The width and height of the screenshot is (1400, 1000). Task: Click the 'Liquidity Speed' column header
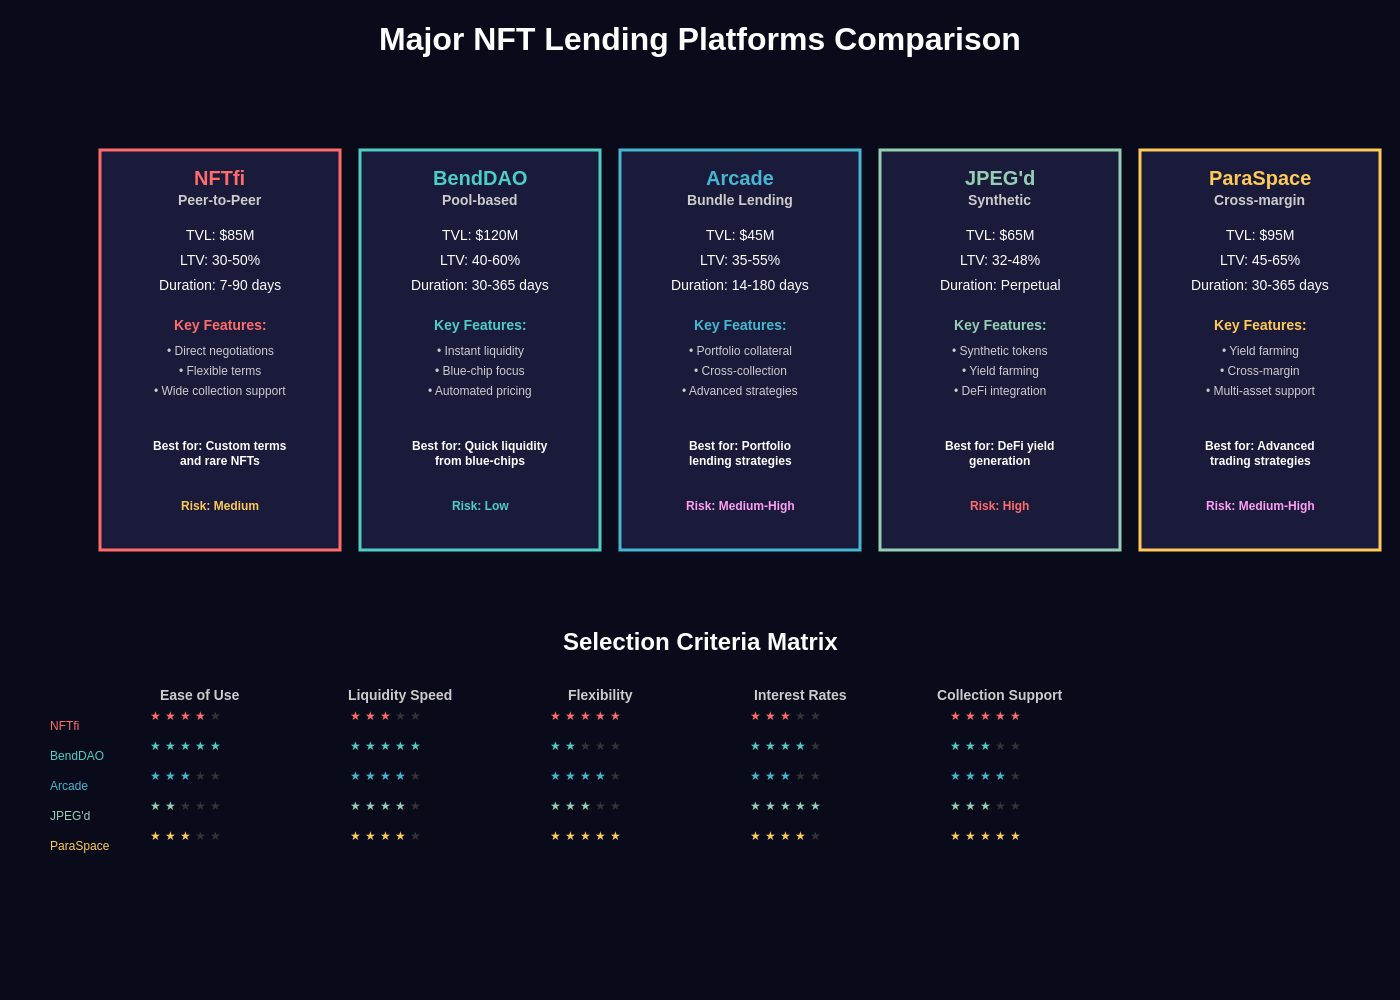400,695
